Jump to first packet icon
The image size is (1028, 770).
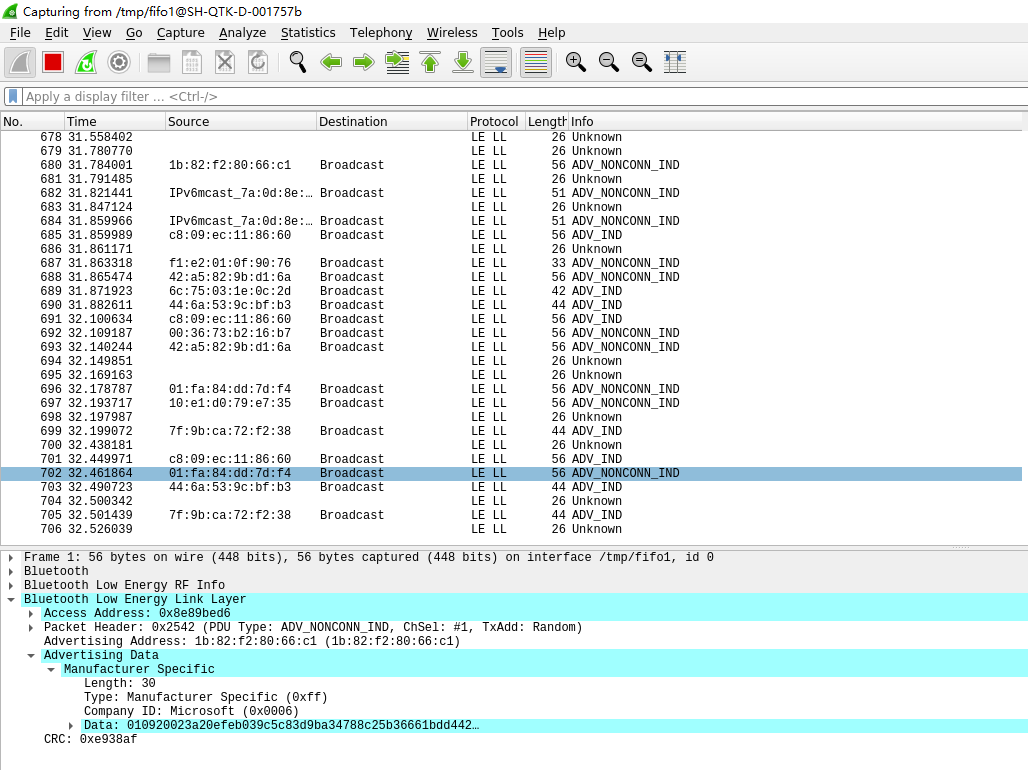tap(430, 62)
